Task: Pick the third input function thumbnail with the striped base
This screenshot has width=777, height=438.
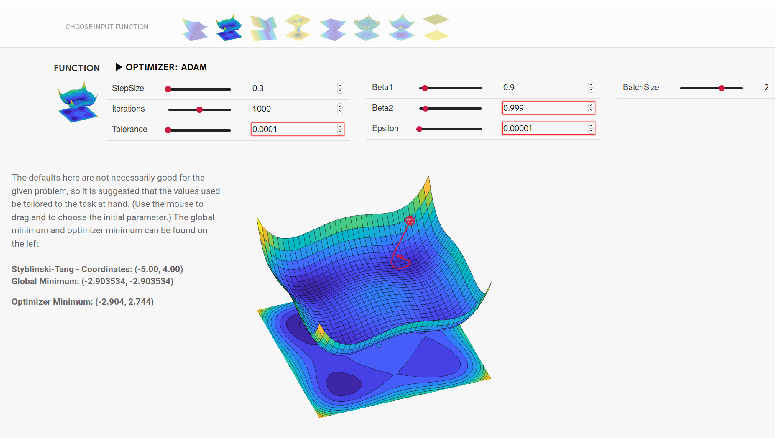Action: coord(263,28)
